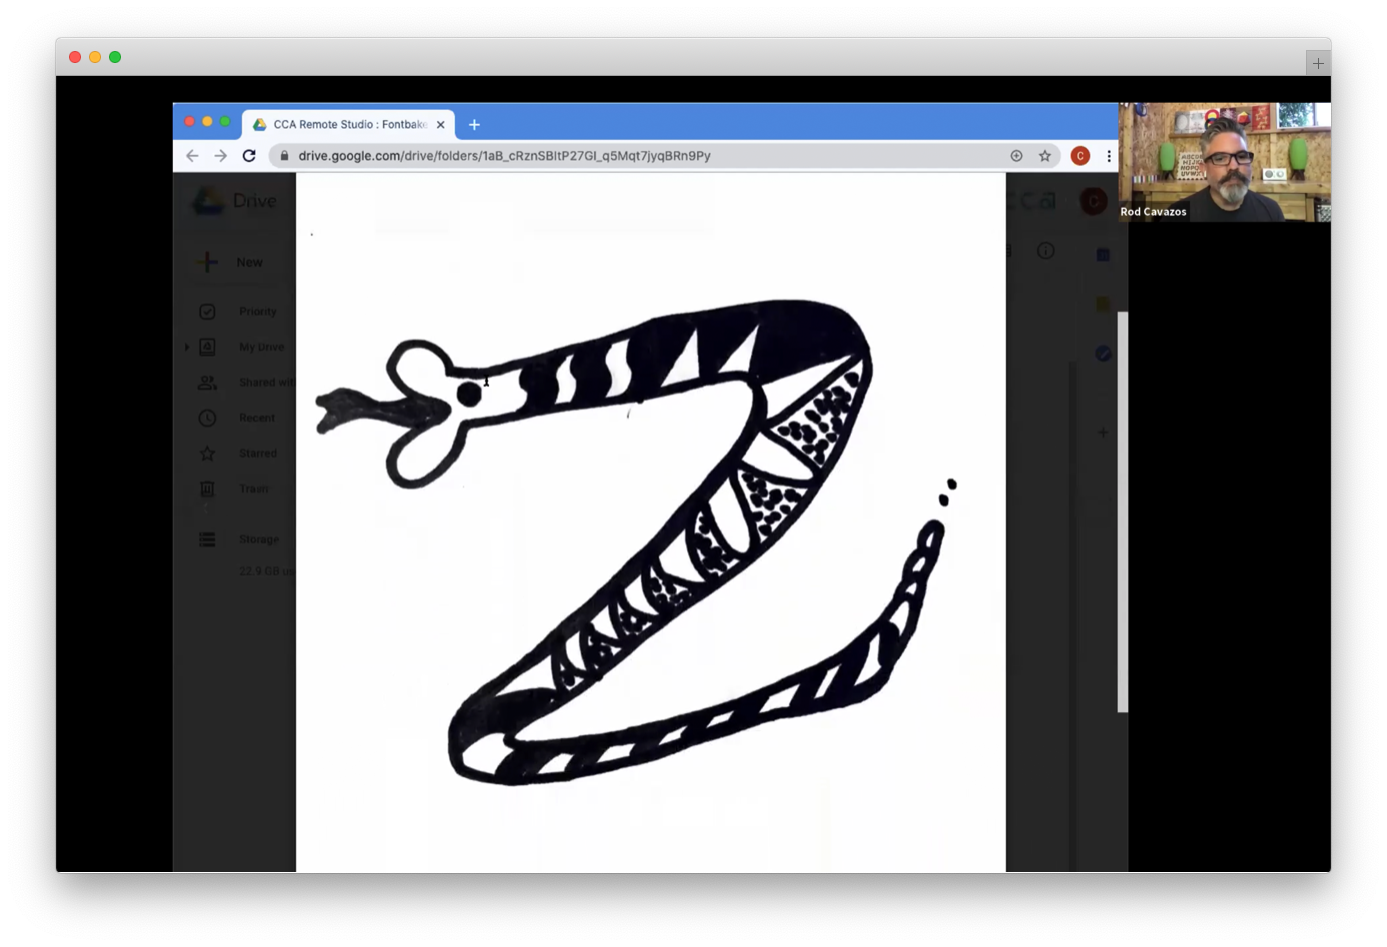The height and width of the screenshot is (947, 1387).
Task: Open the Priority section in sidebar
Action: pos(257,312)
